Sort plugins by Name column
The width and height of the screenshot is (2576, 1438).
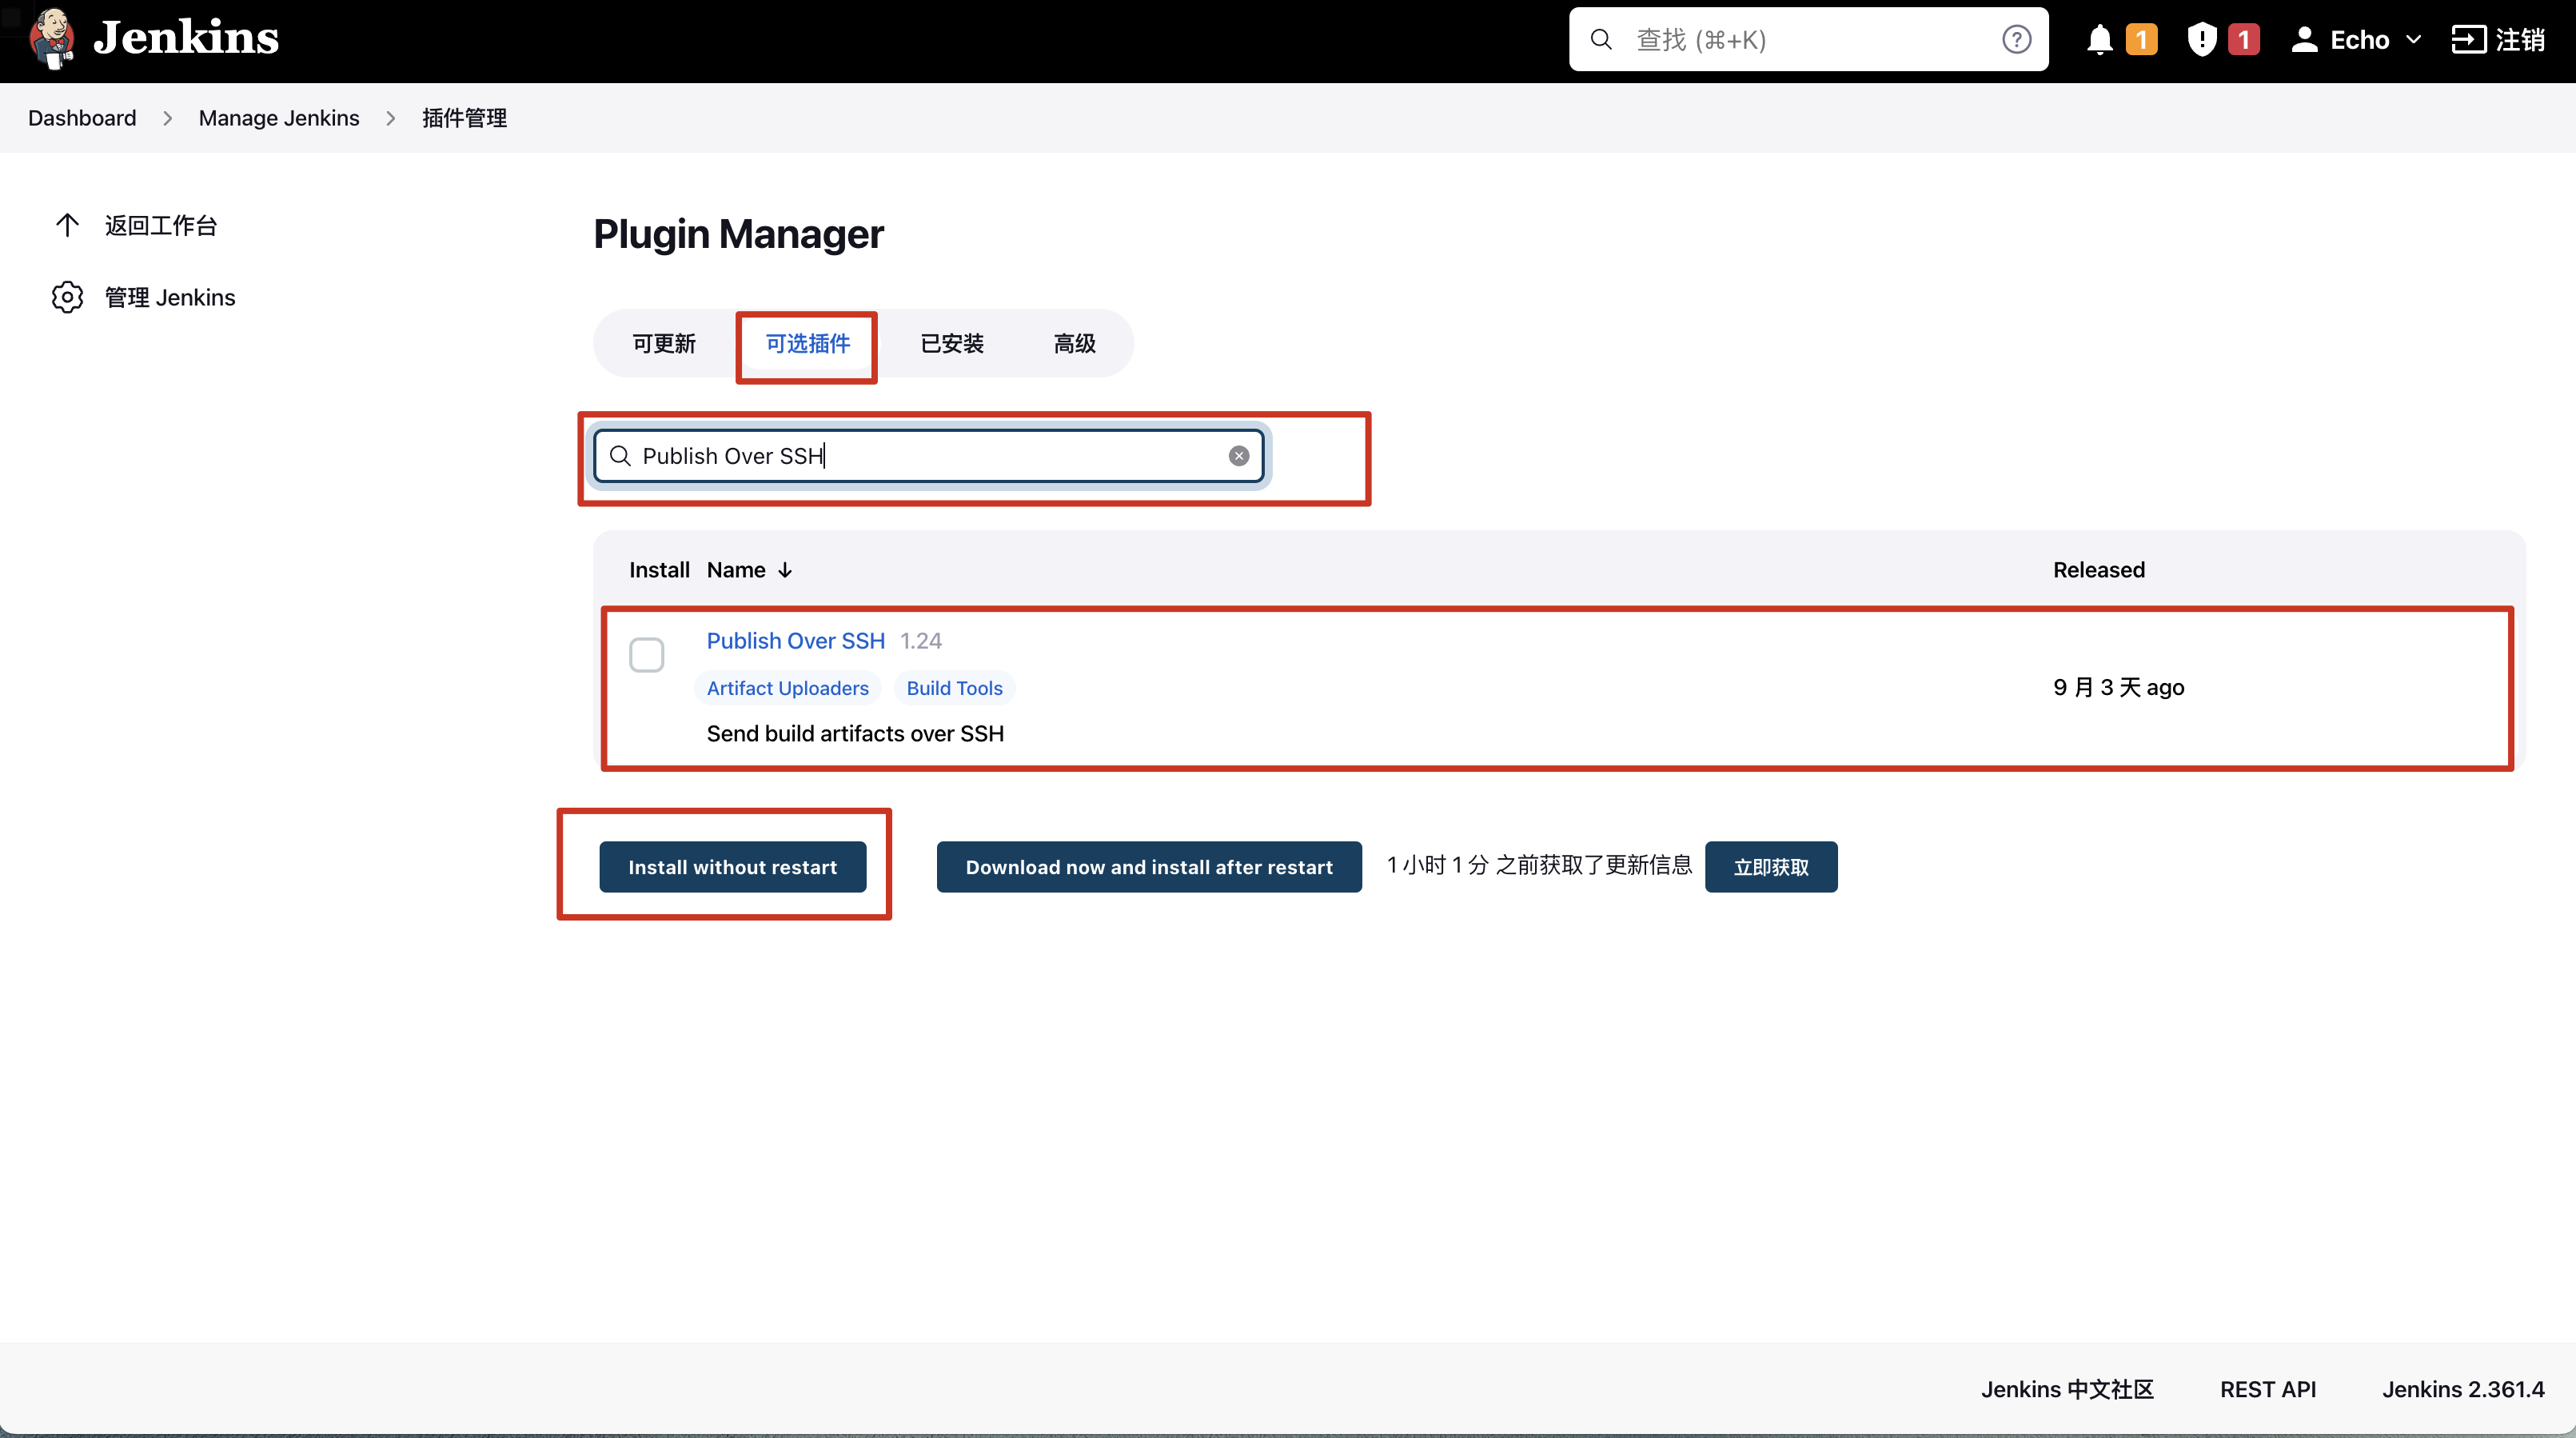(736, 570)
